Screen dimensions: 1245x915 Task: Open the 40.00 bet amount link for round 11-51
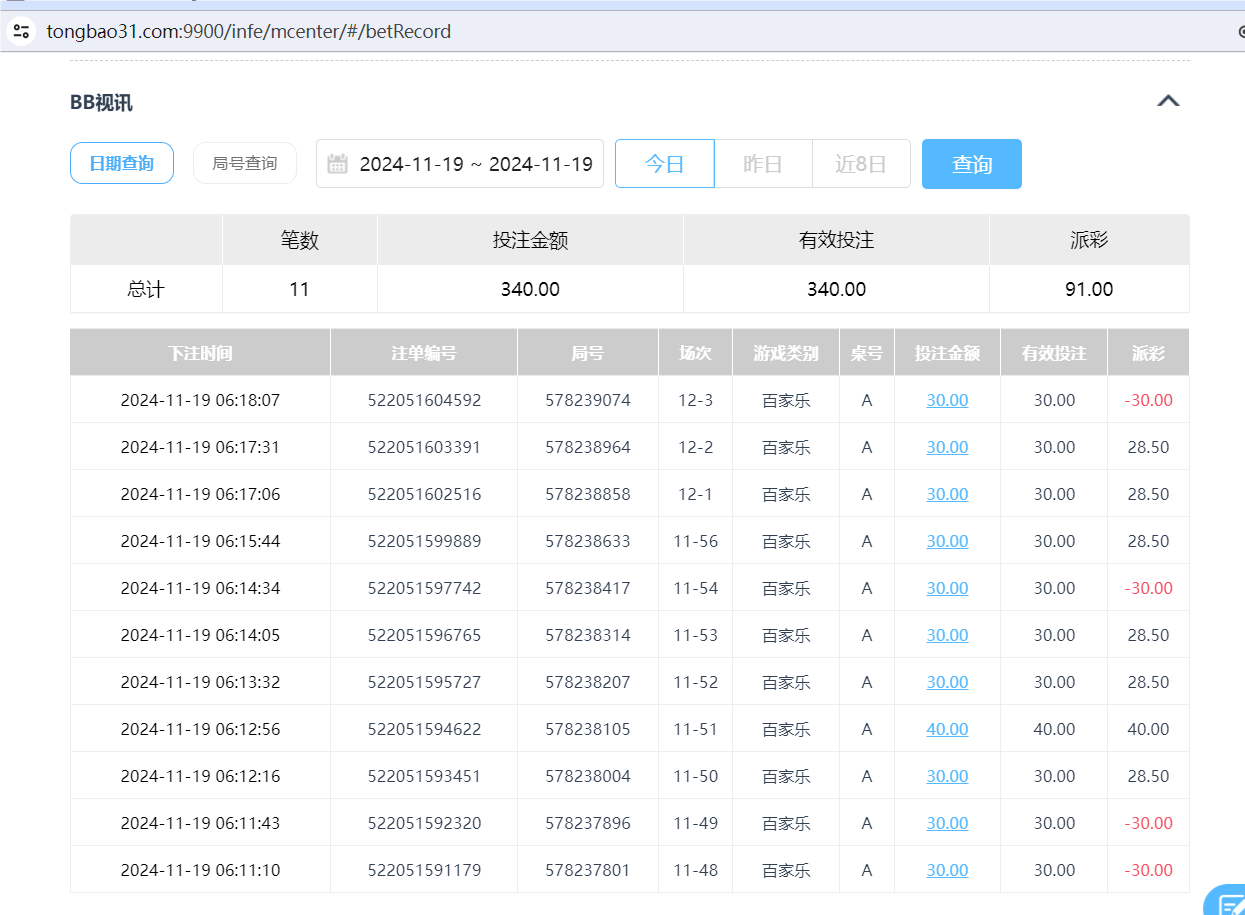click(x=946, y=729)
